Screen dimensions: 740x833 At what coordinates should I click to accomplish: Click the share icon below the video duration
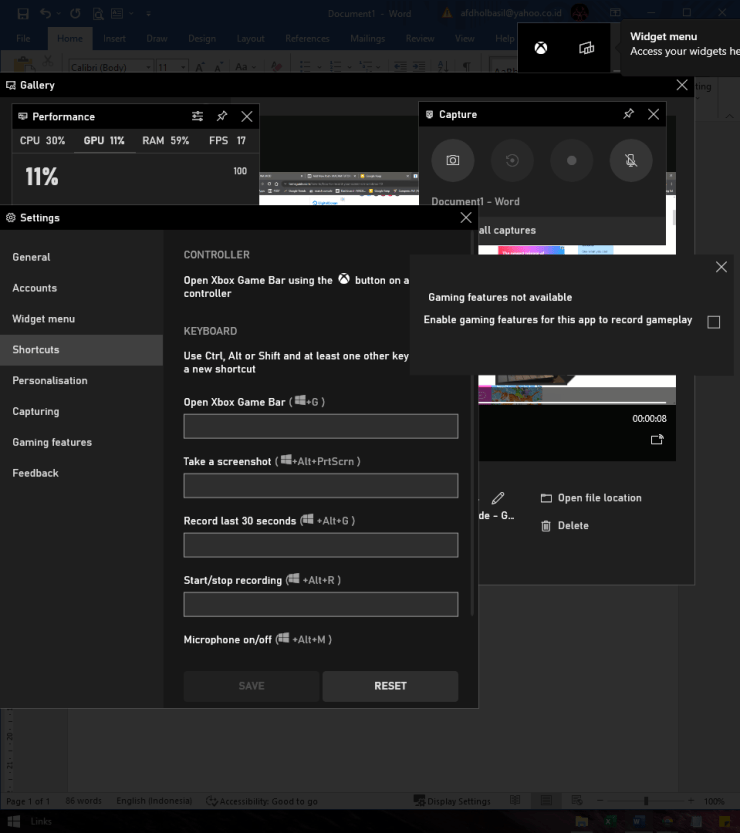[x=657, y=439]
